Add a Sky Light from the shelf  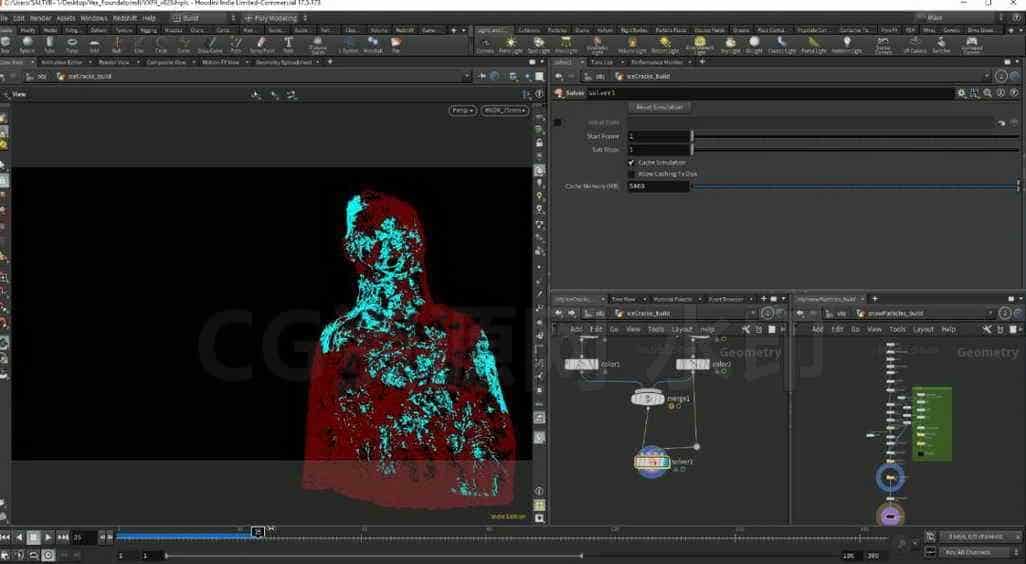[730, 44]
